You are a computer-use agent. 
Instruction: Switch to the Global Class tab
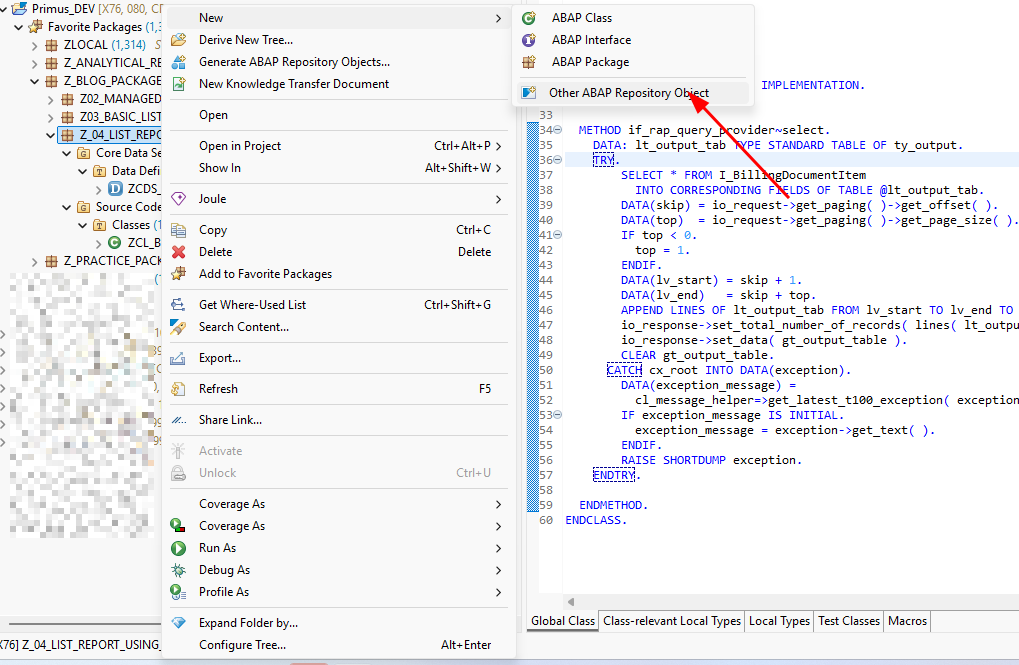click(563, 621)
